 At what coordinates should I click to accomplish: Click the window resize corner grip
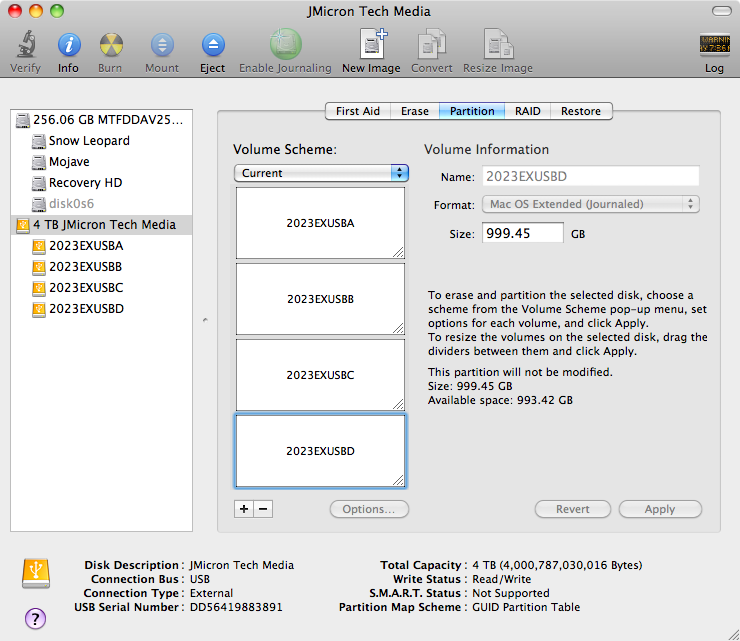[733, 634]
